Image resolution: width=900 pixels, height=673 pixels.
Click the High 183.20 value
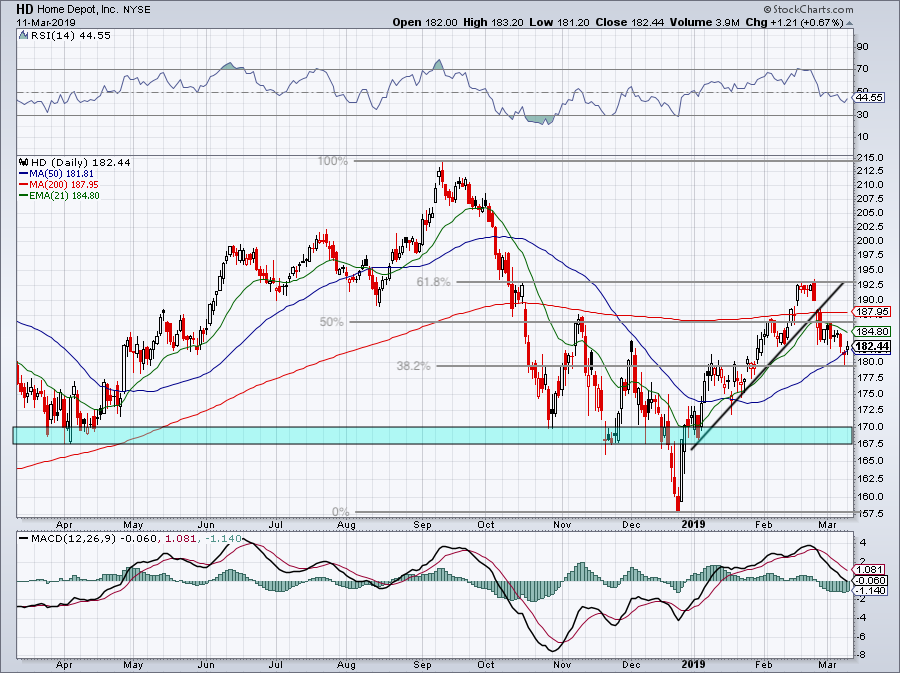[x=493, y=22]
